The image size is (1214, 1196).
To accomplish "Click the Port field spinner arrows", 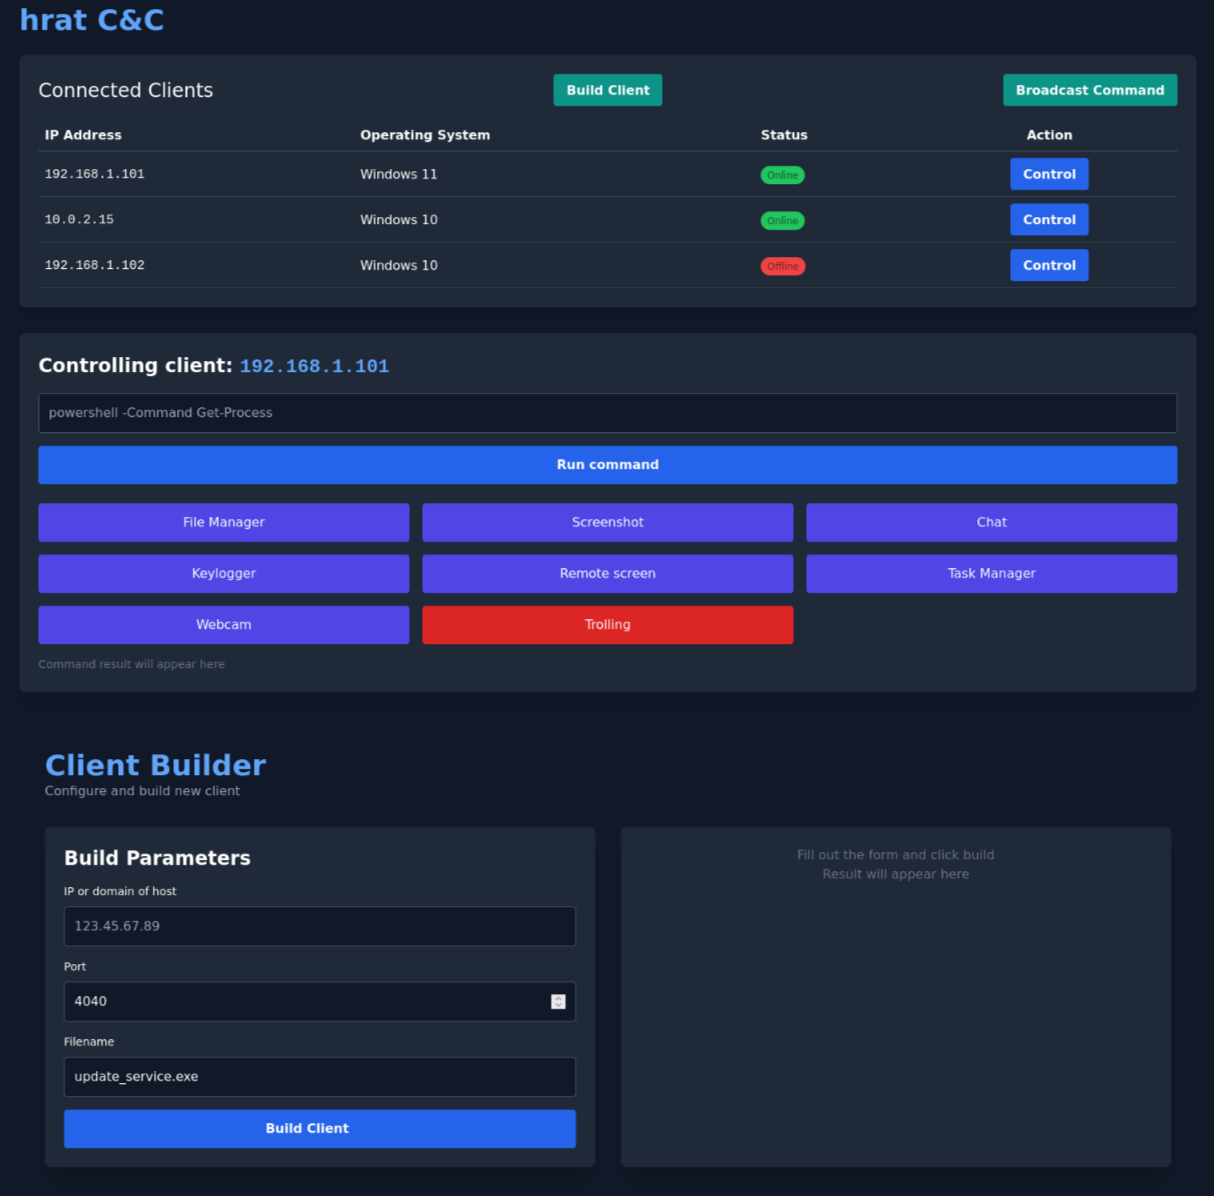I will [558, 1001].
